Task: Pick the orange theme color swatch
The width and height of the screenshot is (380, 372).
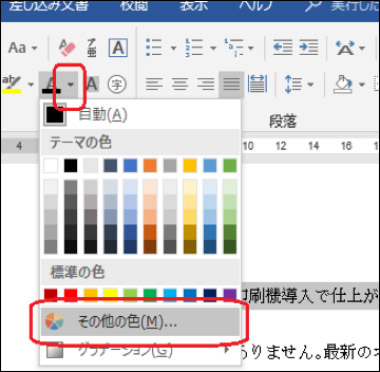Action: pos(150,166)
